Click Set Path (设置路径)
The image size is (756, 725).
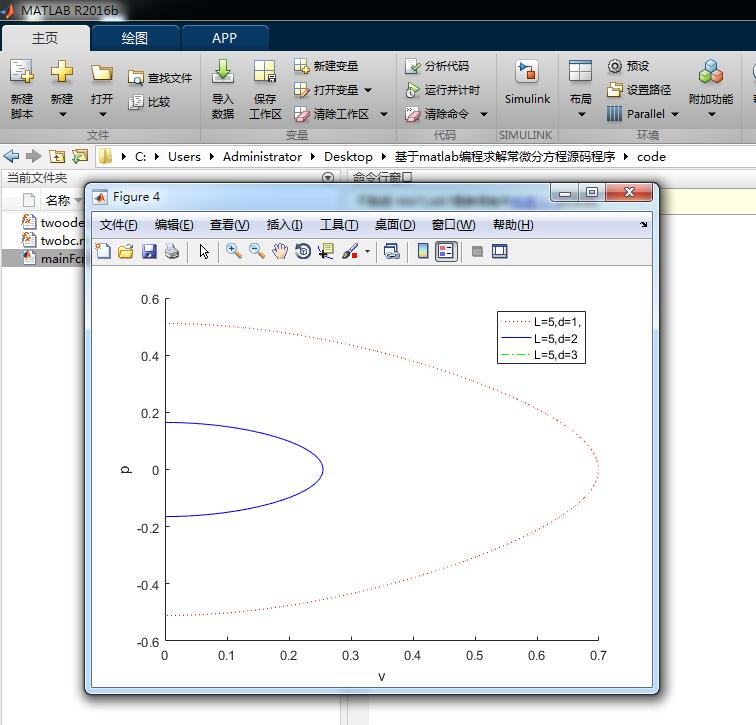click(x=639, y=90)
